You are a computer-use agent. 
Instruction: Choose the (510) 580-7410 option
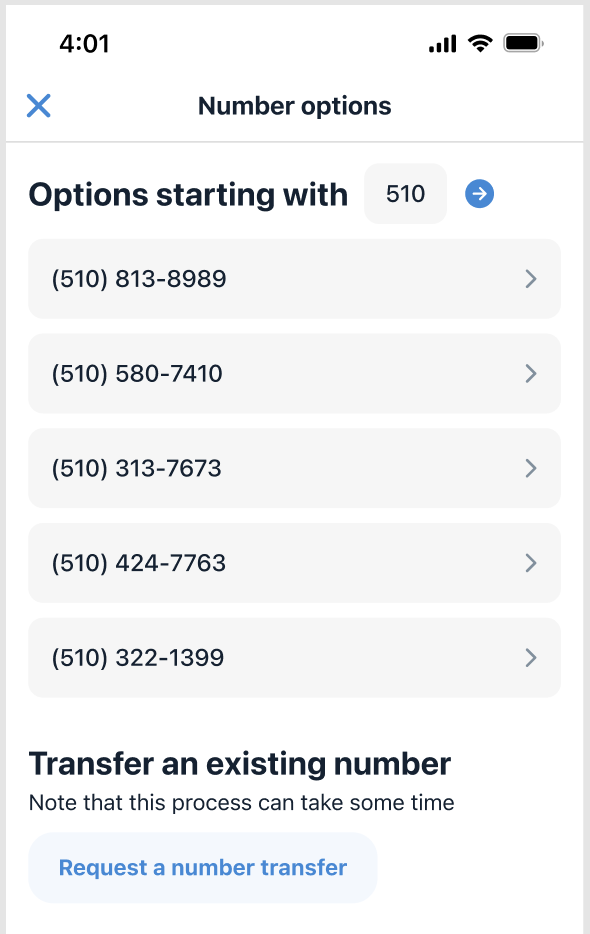click(x=294, y=373)
